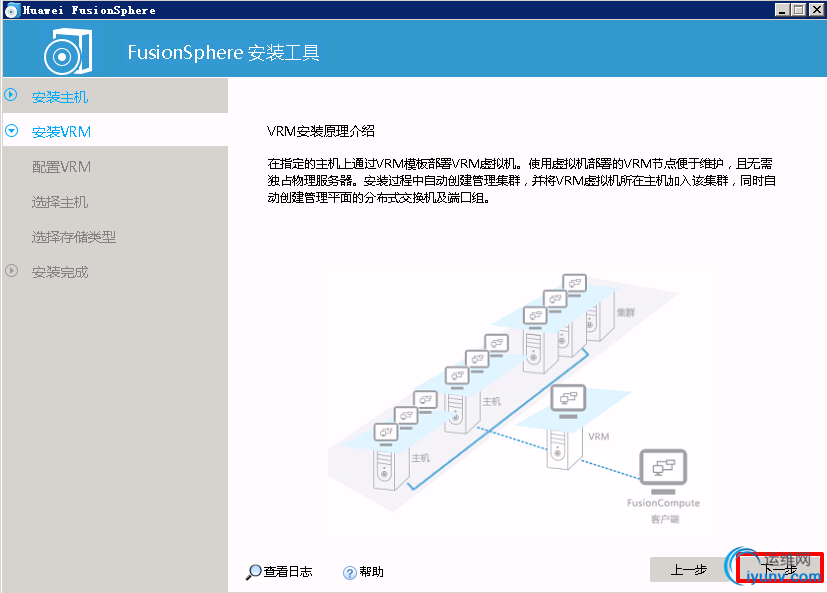Open the 安装主机 step
827x593 pixels.
60,97
